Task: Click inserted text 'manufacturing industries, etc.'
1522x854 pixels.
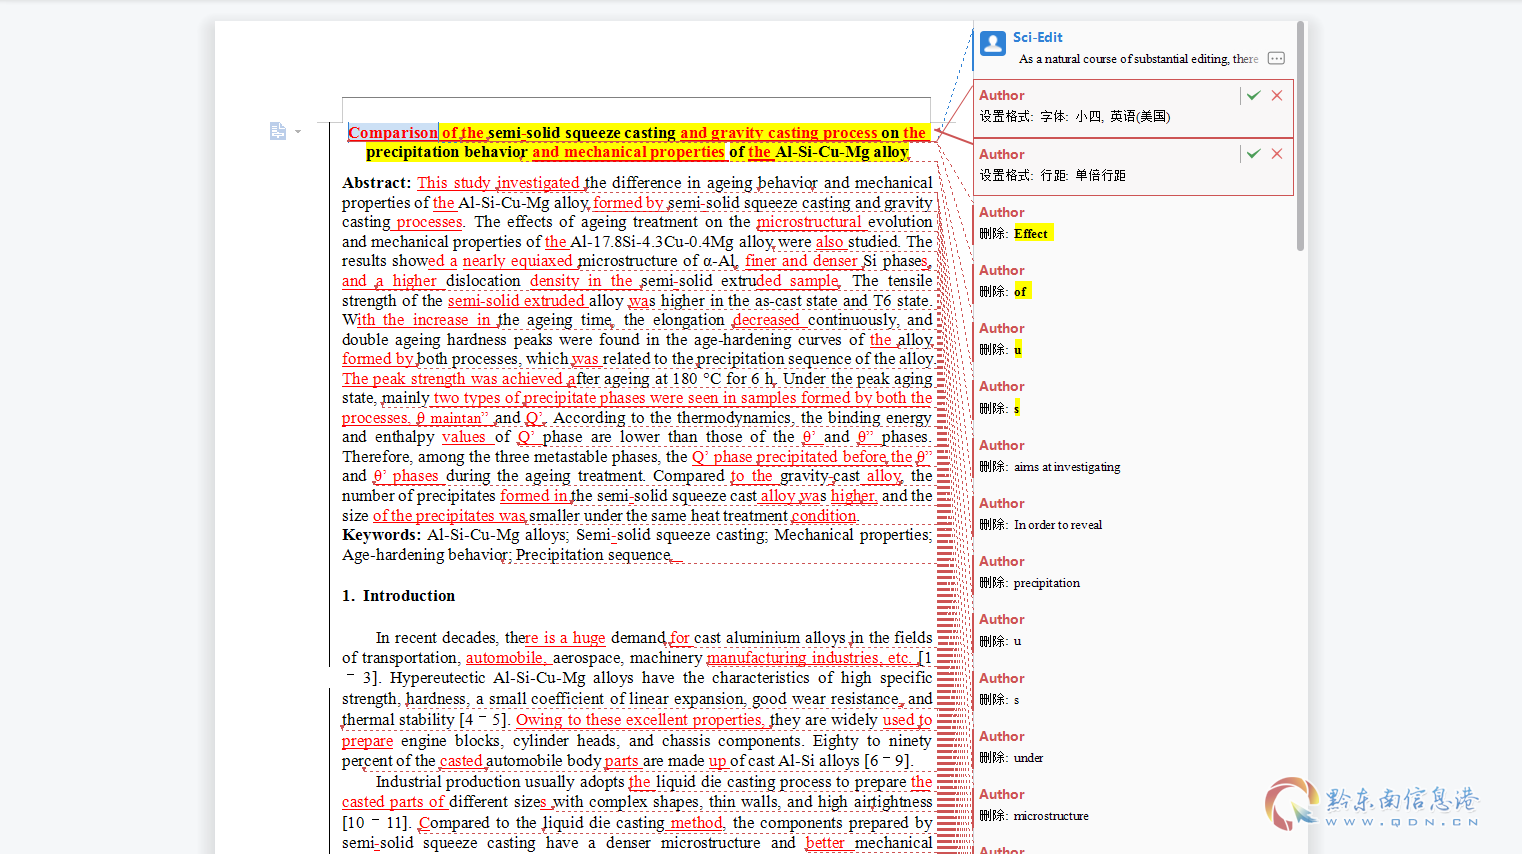Action: click(808, 658)
